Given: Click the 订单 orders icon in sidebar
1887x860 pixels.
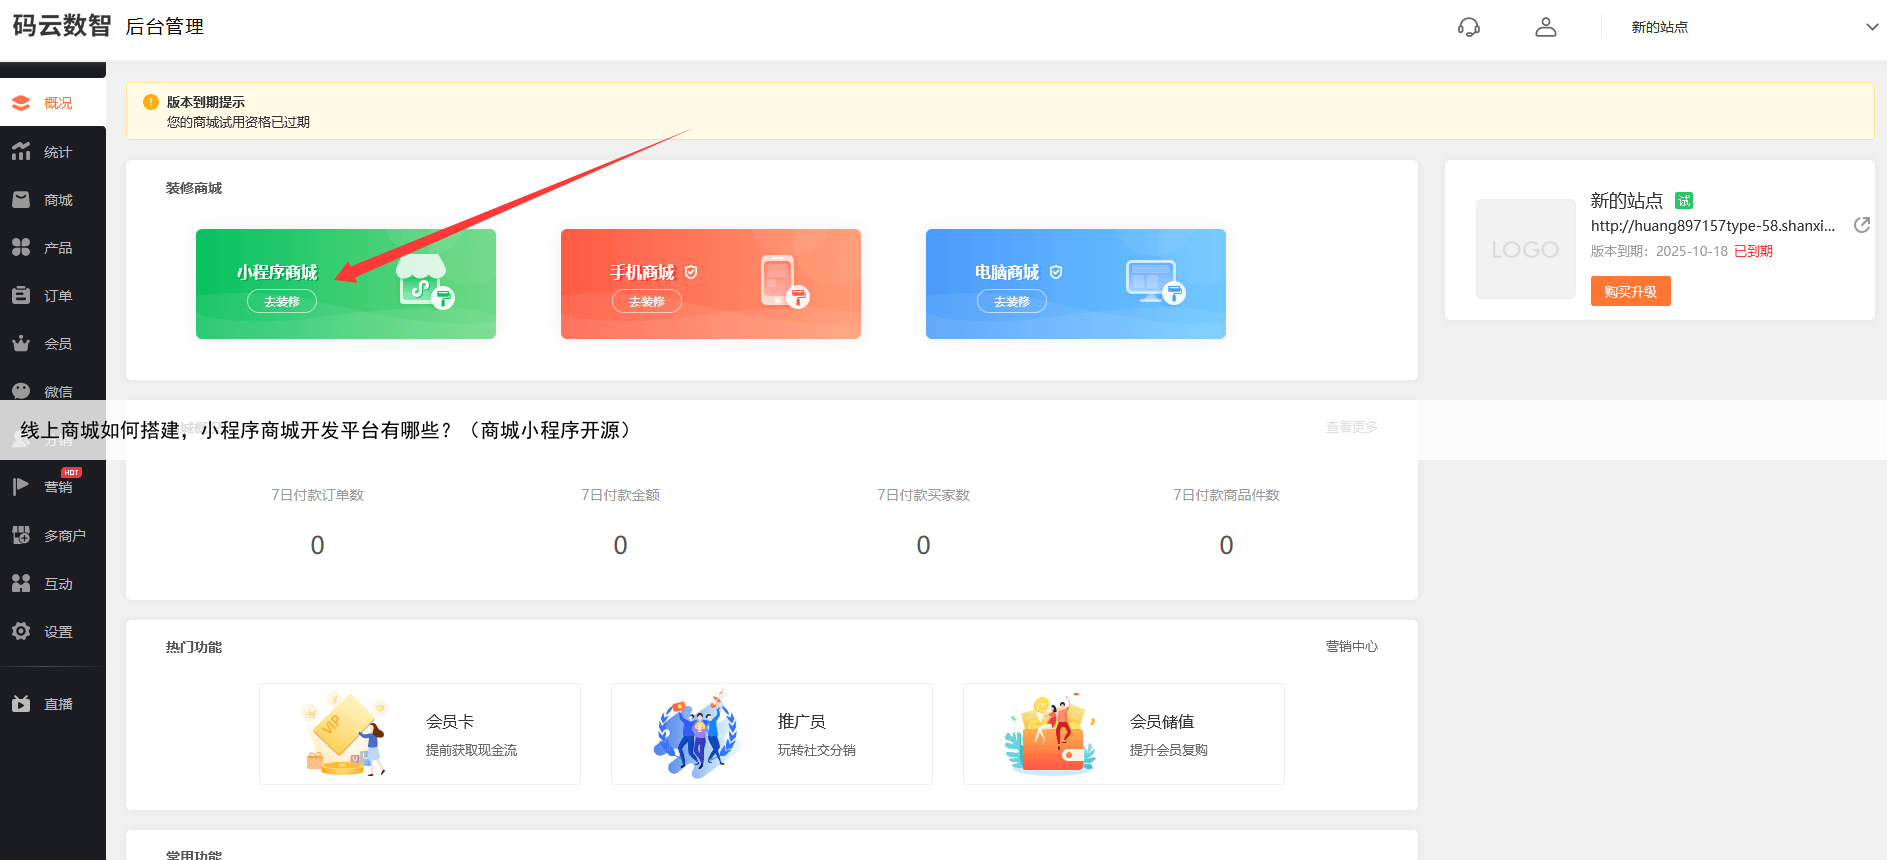Looking at the screenshot, I should pyautogui.click(x=21, y=296).
